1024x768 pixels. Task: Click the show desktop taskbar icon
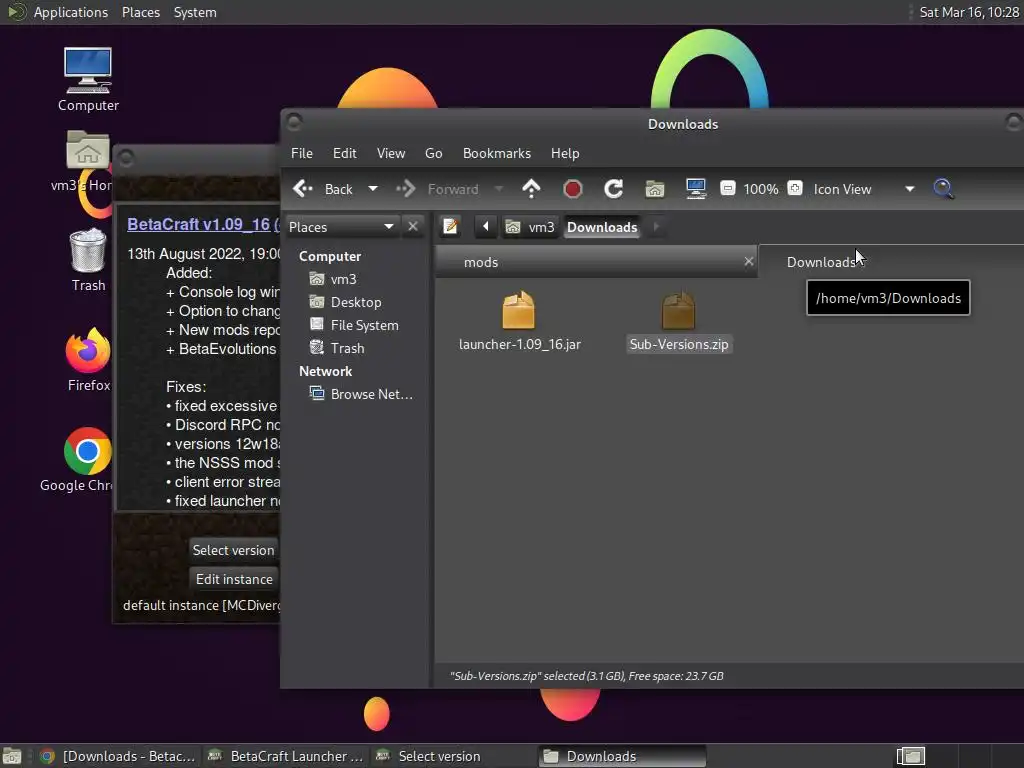pyautogui.click(x=12, y=756)
